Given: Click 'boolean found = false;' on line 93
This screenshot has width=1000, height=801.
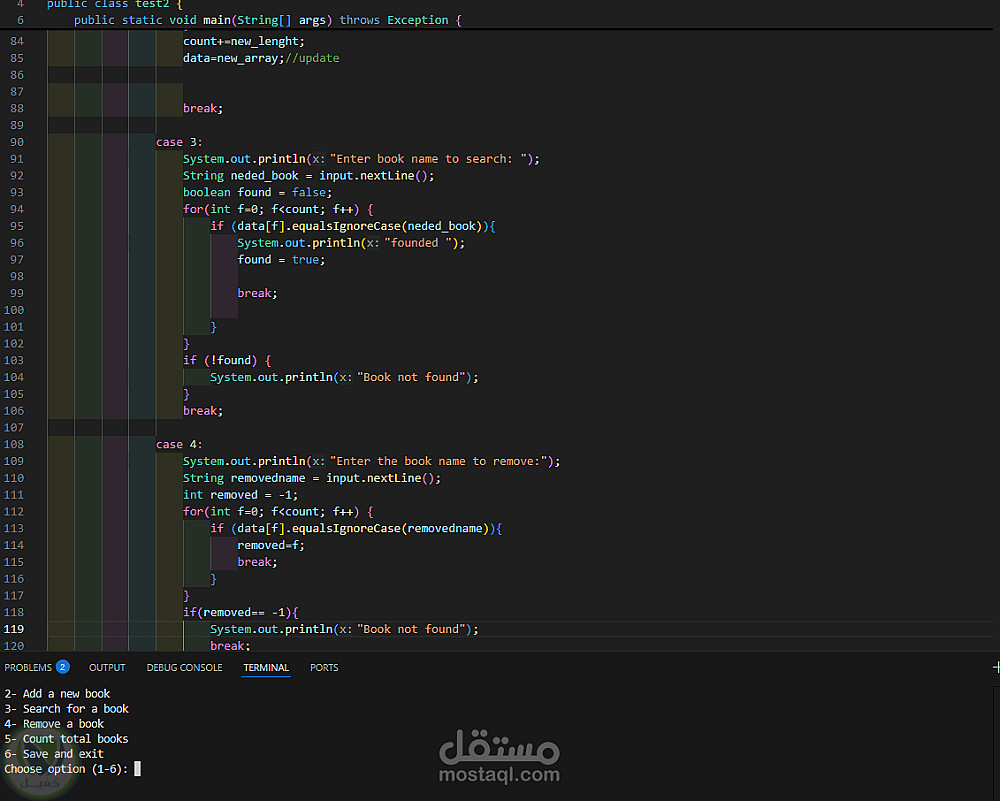Looking at the screenshot, I should click(x=258, y=193).
